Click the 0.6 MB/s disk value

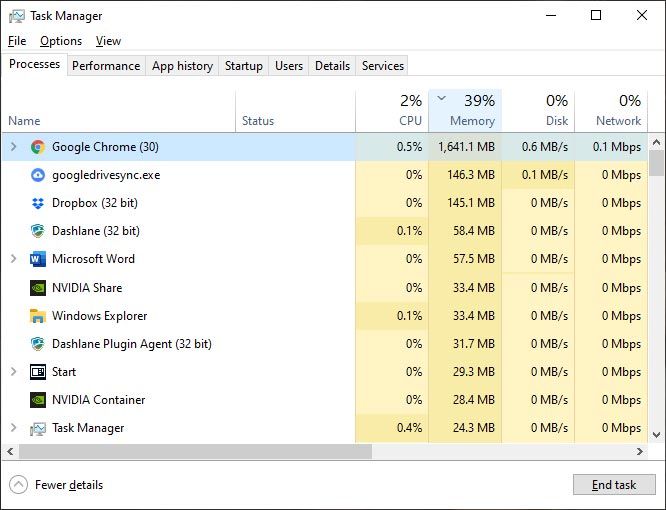(x=545, y=147)
